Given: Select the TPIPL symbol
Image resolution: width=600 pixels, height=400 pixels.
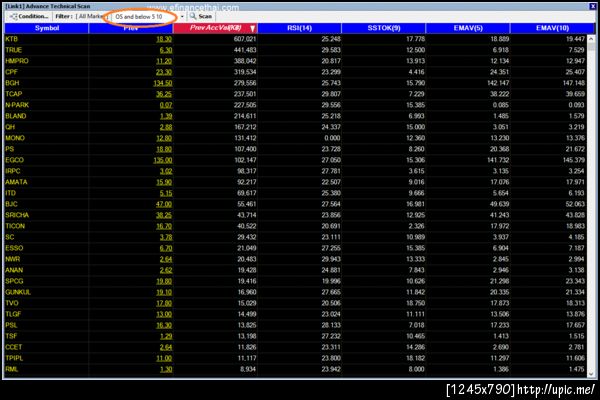Looking at the screenshot, I should pyautogui.click(x=14, y=358).
